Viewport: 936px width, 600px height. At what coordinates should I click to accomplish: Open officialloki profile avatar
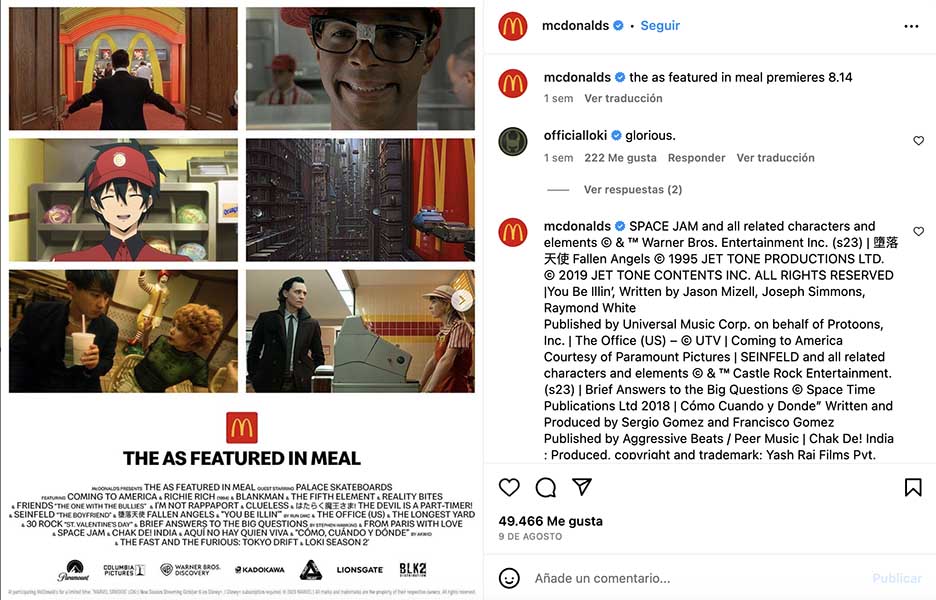(513, 141)
